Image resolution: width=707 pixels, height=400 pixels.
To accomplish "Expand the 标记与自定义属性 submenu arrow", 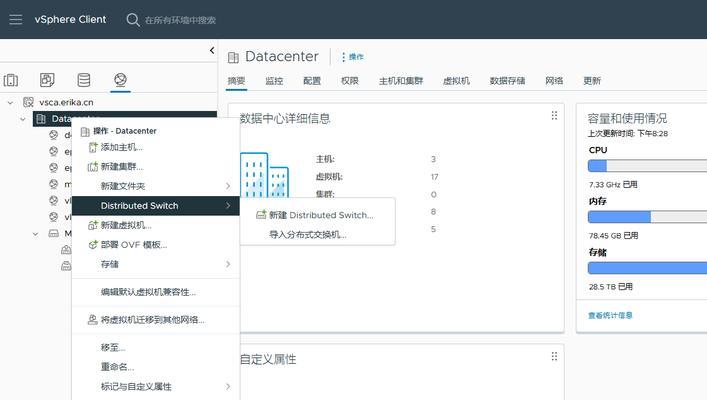I will 228,386.
